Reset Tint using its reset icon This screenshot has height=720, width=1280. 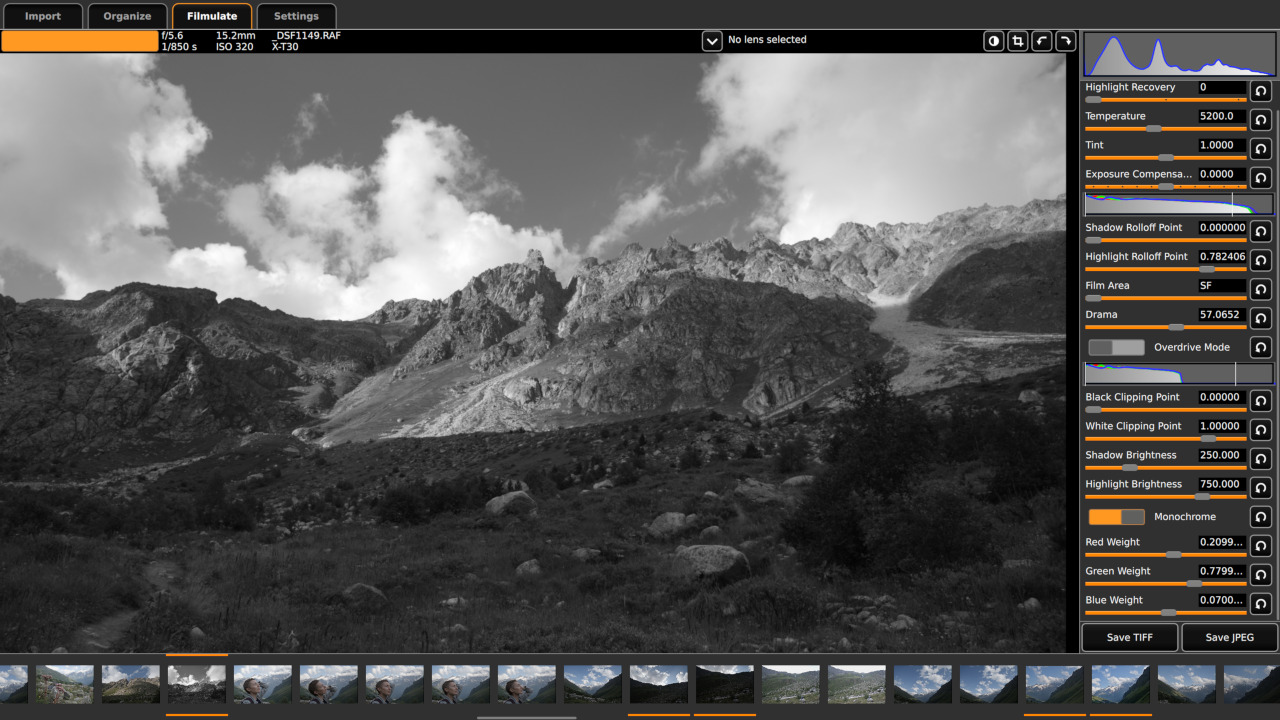[x=1261, y=149]
